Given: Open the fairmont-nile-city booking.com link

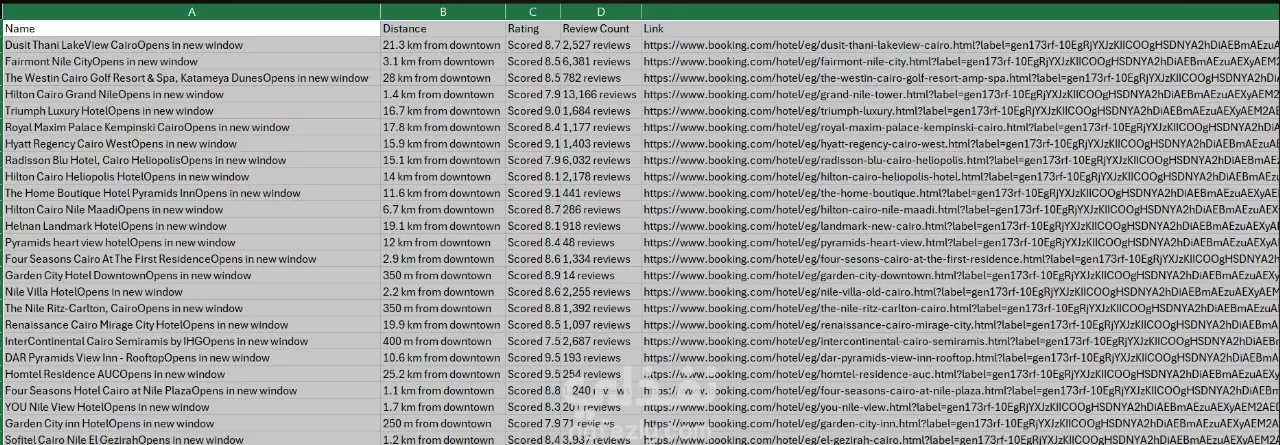Looking at the screenshot, I should 960,61.
